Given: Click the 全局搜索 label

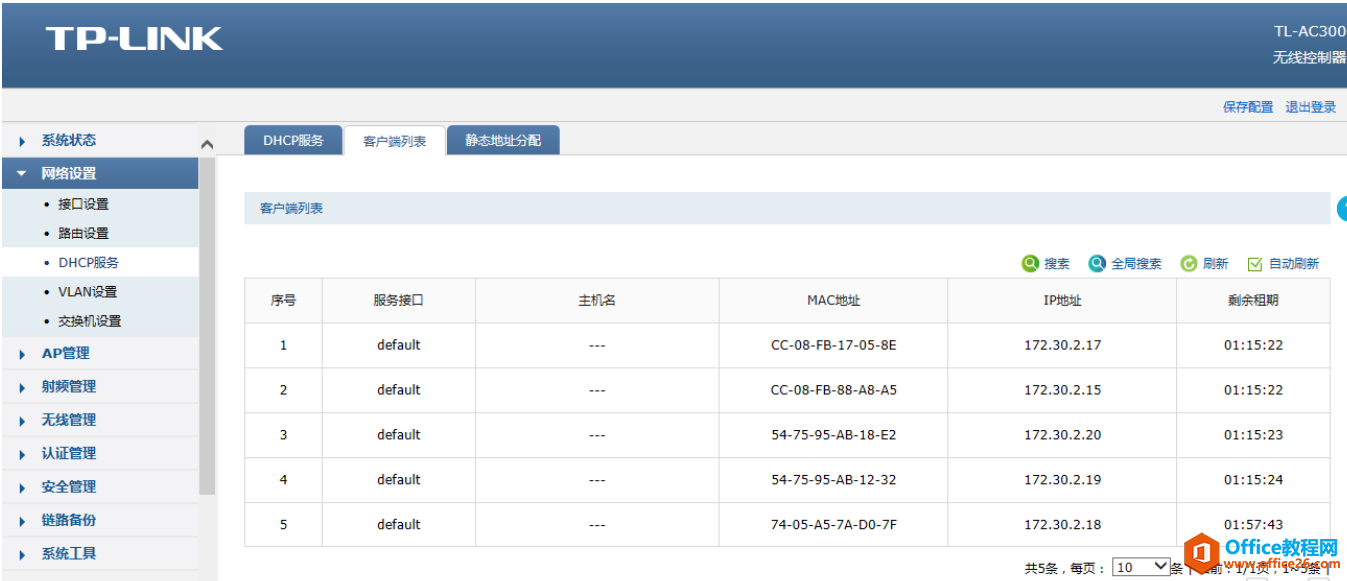Looking at the screenshot, I should [1136, 264].
